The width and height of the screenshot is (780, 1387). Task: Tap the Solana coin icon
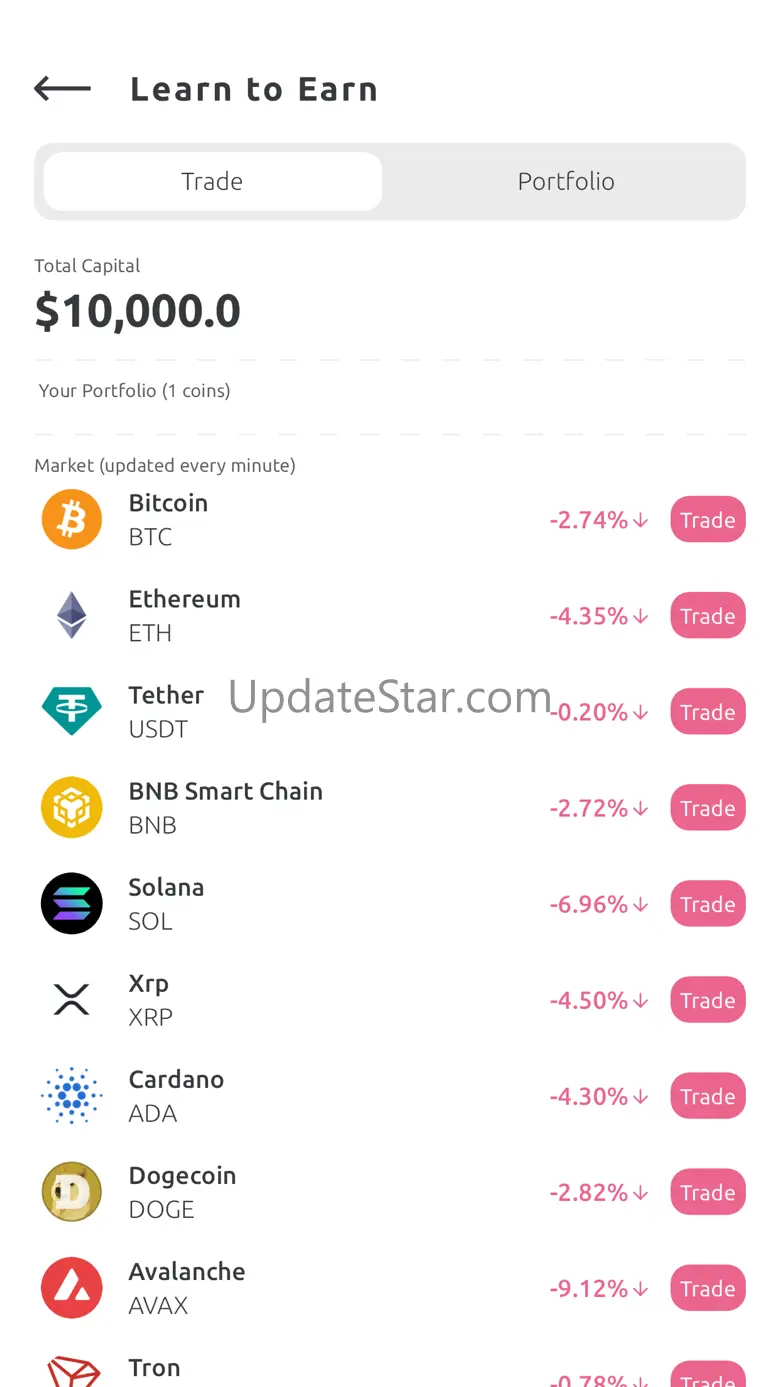click(x=72, y=903)
